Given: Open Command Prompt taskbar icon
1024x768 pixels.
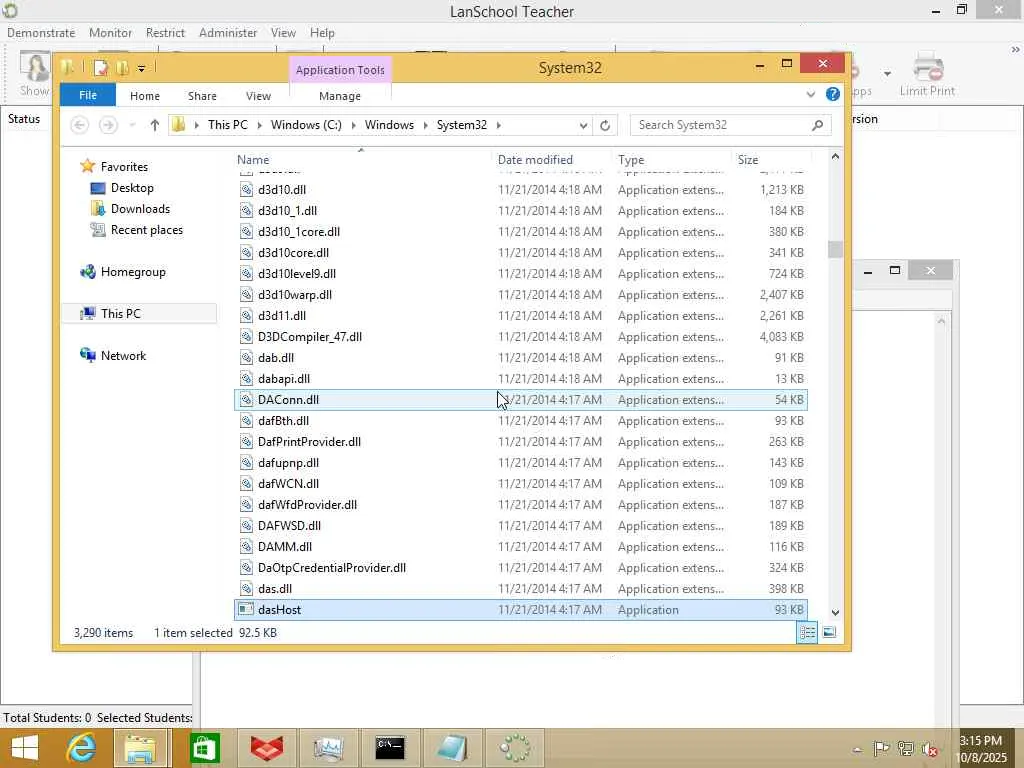Looking at the screenshot, I should [x=390, y=748].
